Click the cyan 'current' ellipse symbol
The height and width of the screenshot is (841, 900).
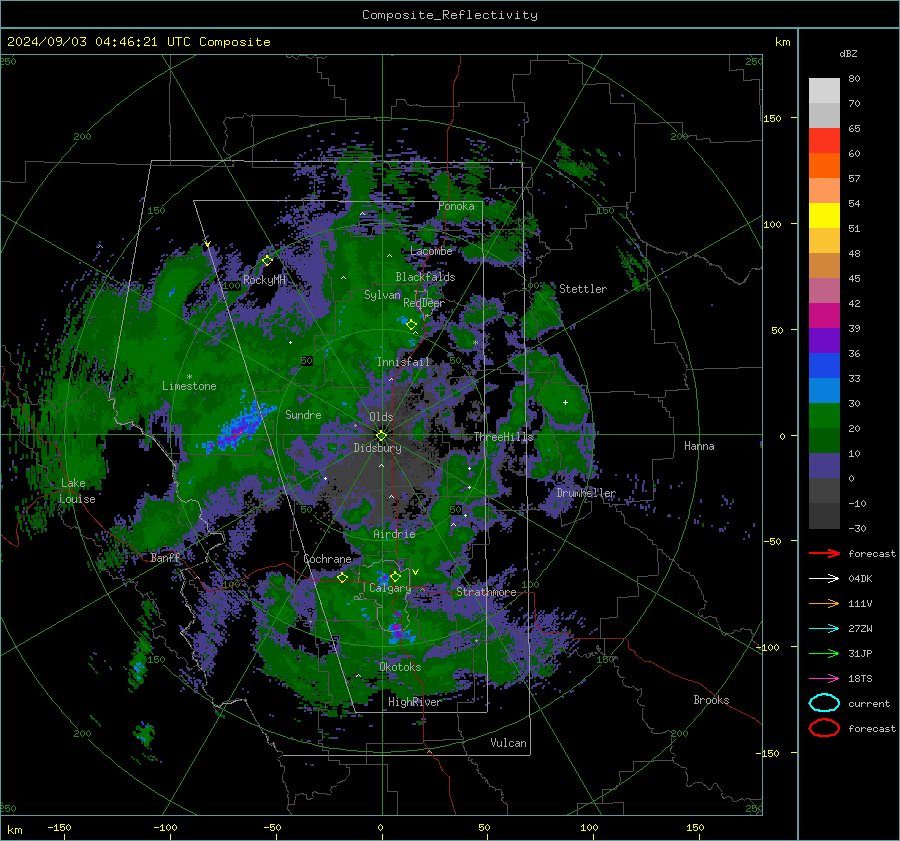(x=824, y=703)
